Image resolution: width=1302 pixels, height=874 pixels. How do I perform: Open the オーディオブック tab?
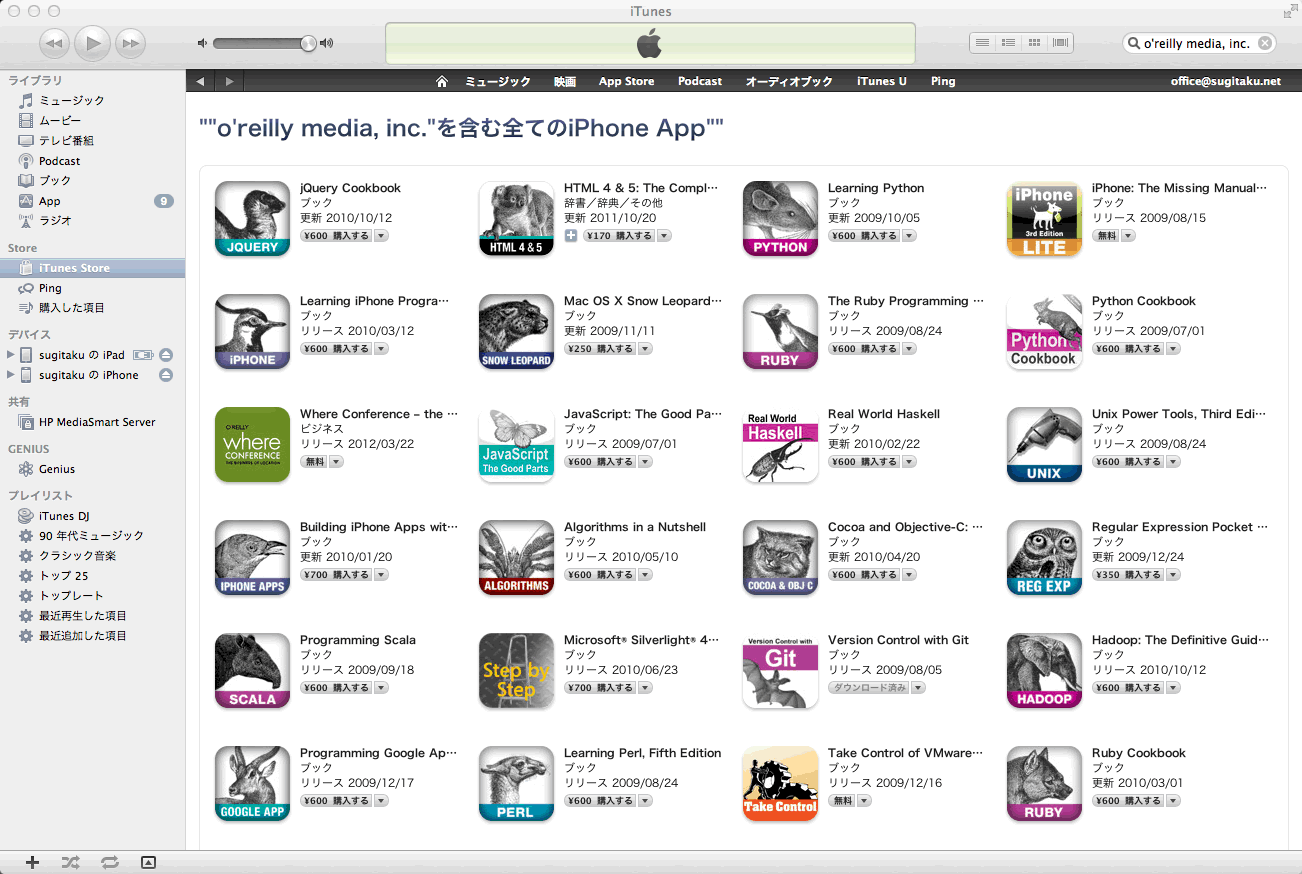click(x=789, y=81)
